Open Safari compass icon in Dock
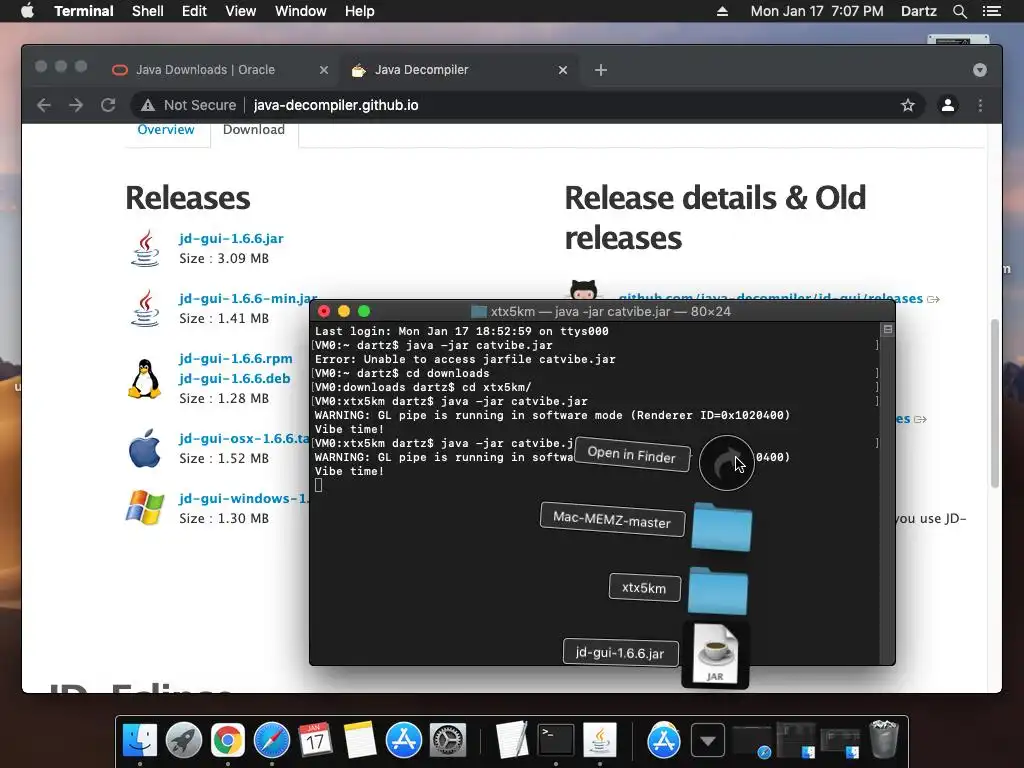Screen dimensions: 1024x768 click(x=272, y=740)
